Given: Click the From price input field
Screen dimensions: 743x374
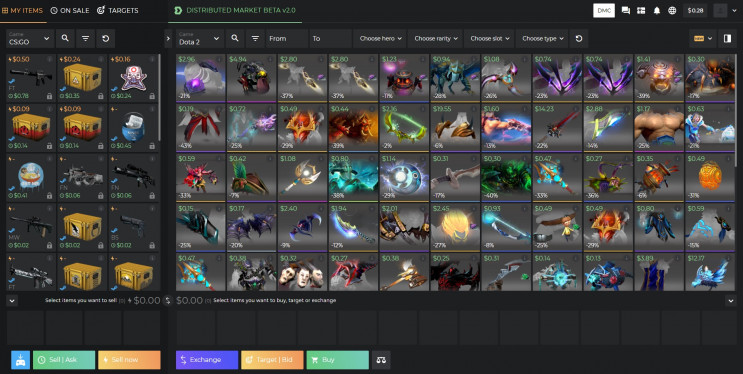Looking at the screenshot, I should click(x=287, y=38).
